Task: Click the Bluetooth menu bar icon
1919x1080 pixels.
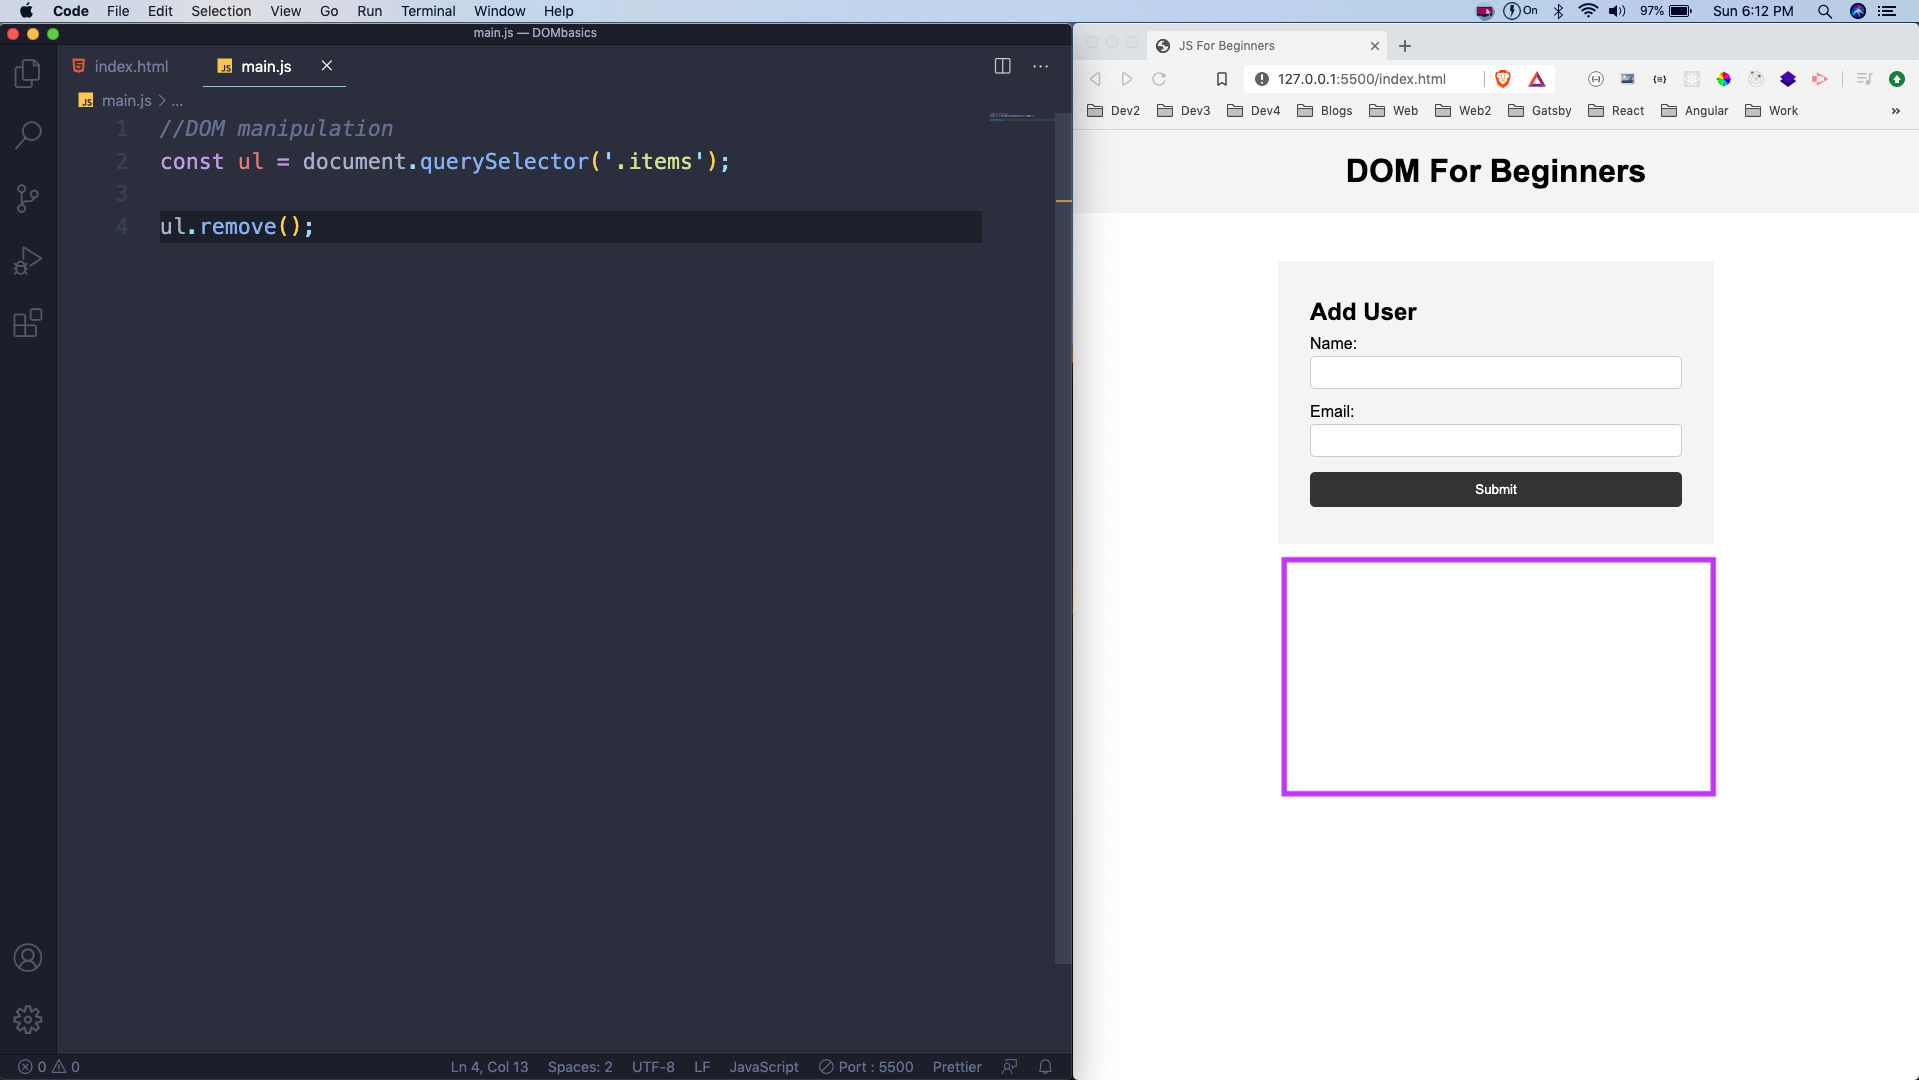Action: pos(1558,11)
